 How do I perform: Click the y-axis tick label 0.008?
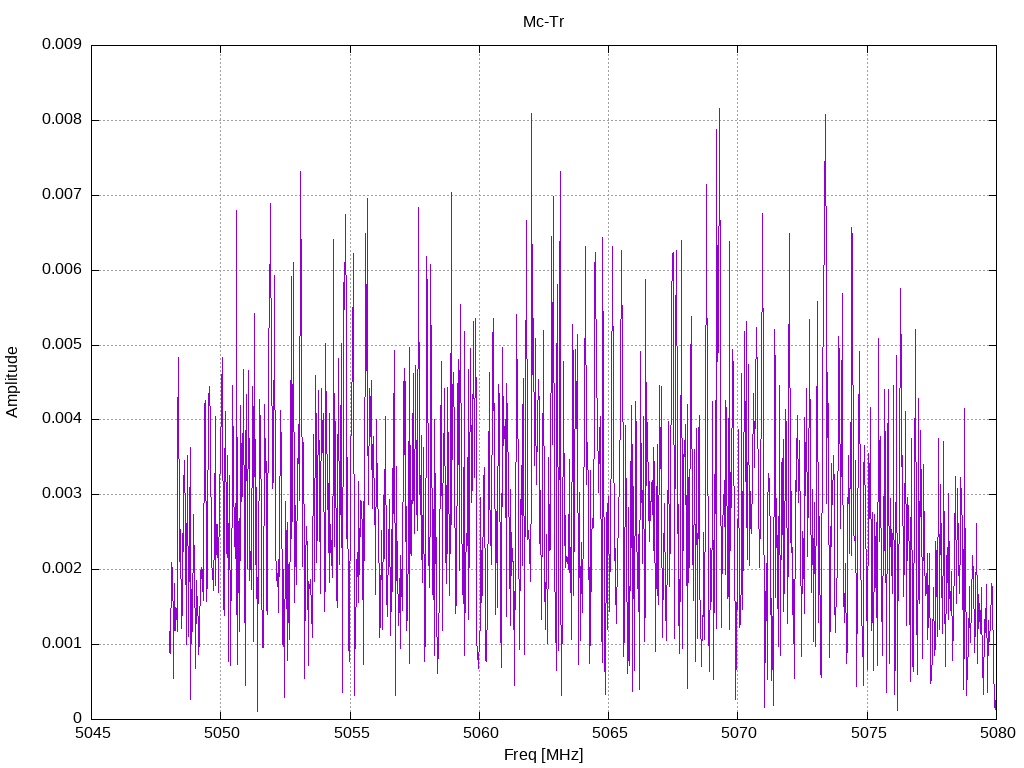pyautogui.click(x=62, y=120)
